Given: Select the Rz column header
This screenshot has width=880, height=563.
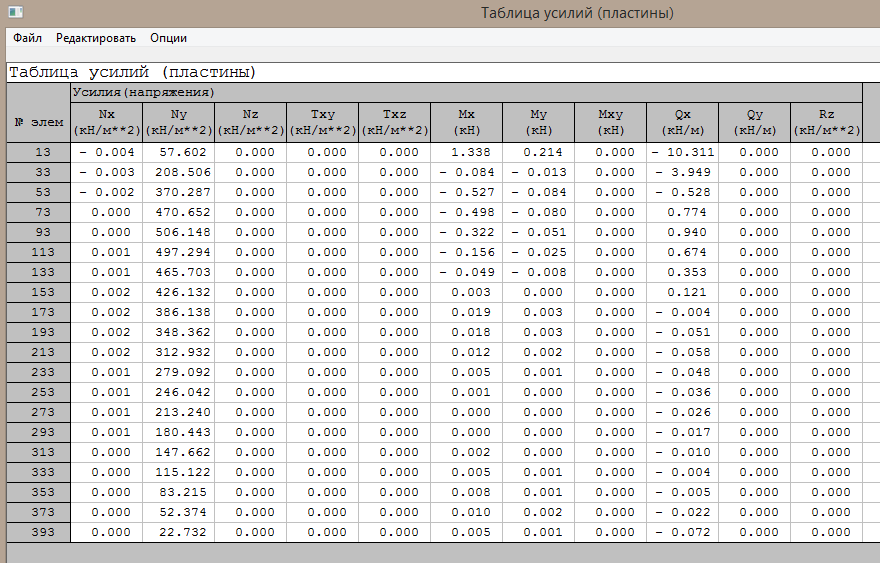Looking at the screenshot, I should pos(826,122).
